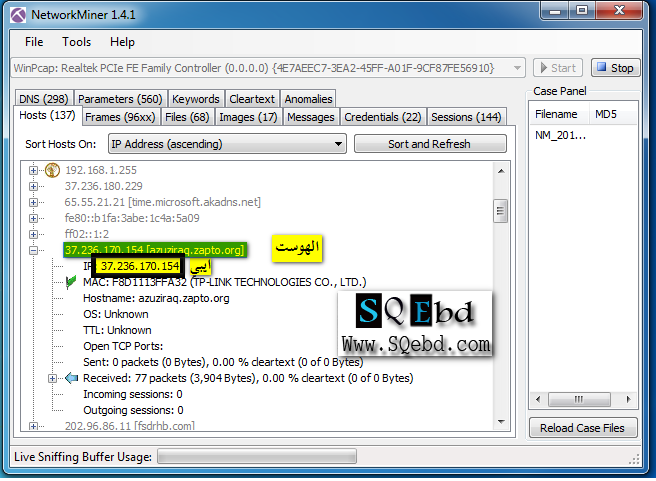
Task: Click the Start capture button
Action: 557,68
